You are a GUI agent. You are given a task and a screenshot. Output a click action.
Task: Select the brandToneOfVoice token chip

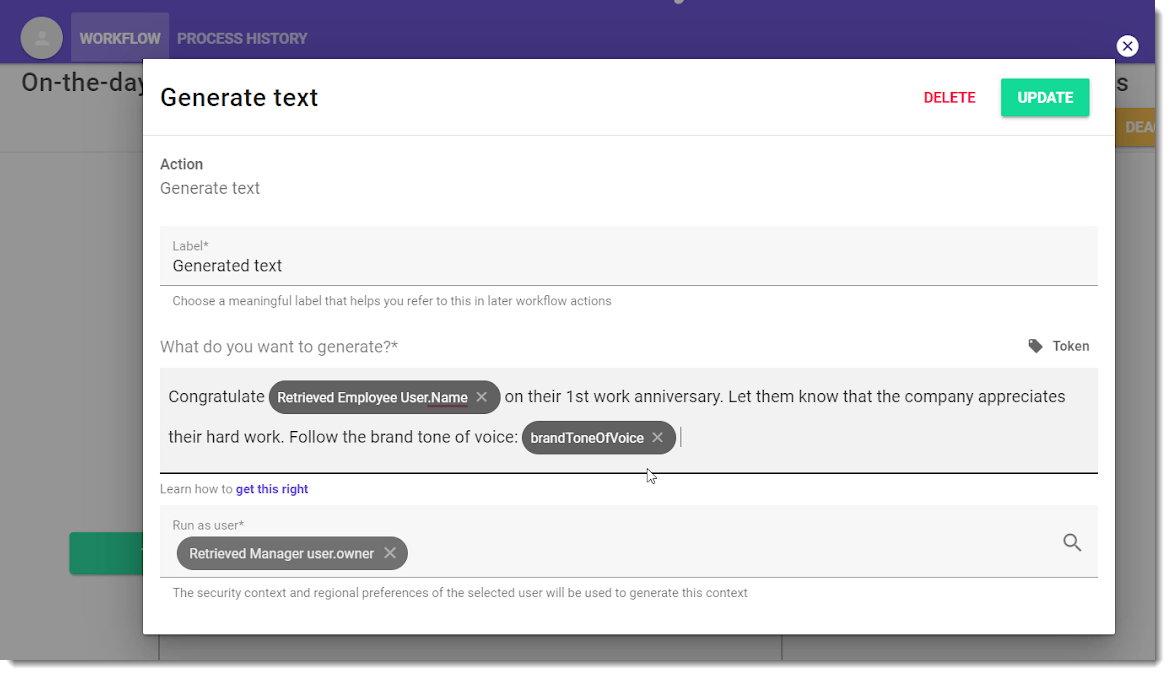[590, 437]
